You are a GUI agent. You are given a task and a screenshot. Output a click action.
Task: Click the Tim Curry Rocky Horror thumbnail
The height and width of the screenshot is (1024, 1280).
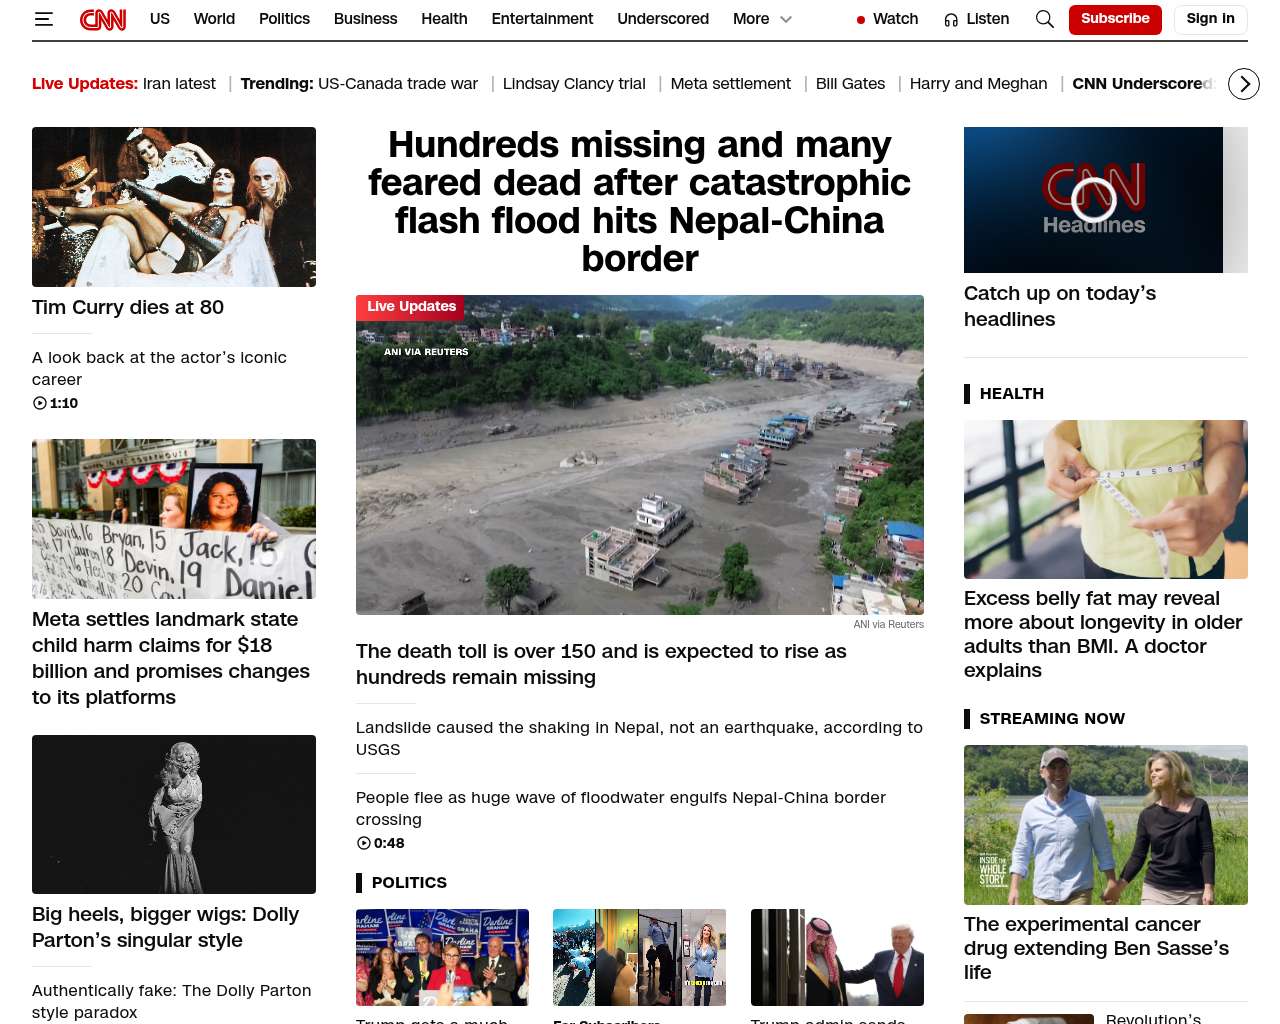pos(174,207)
